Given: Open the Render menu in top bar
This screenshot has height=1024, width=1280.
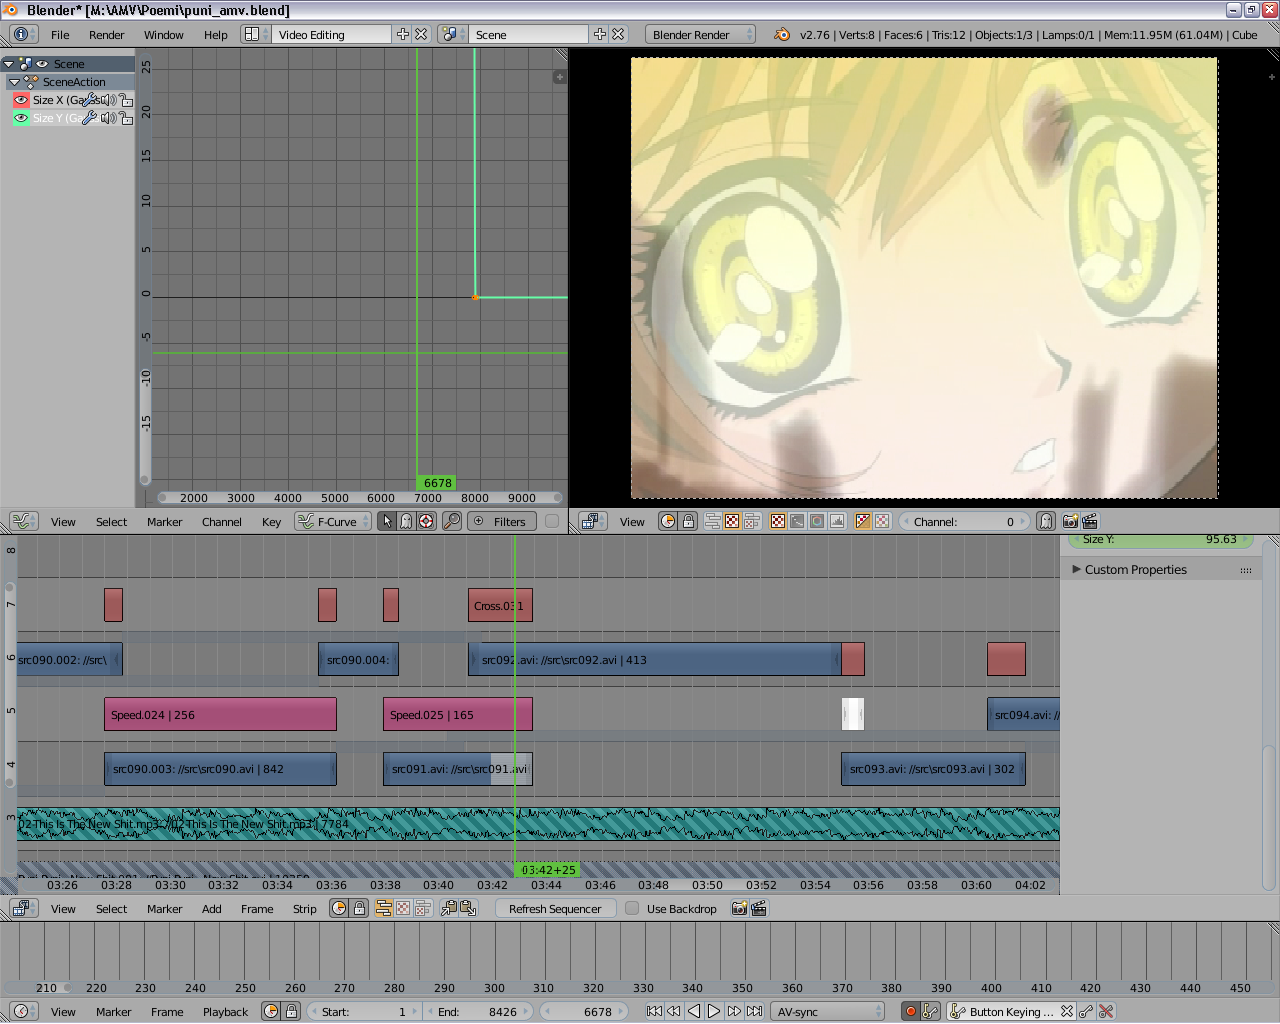Looking at the screenshot, I should tap(106, 34).
